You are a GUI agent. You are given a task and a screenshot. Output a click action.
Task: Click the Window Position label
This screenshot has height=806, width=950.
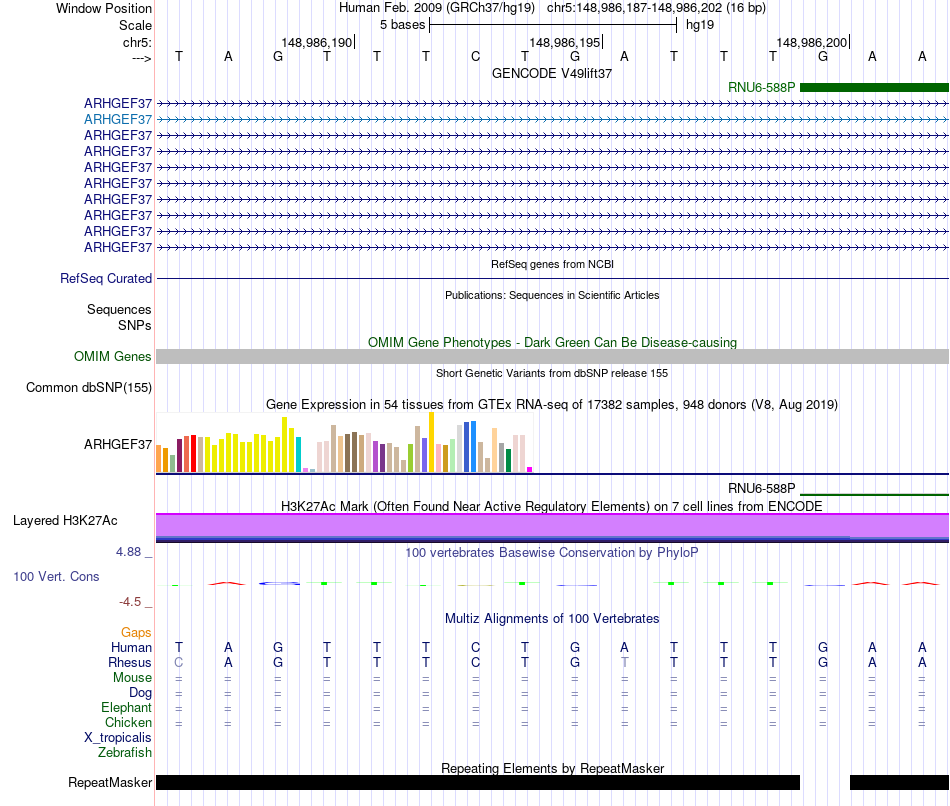pyautogui.click(x=104, y=8)
